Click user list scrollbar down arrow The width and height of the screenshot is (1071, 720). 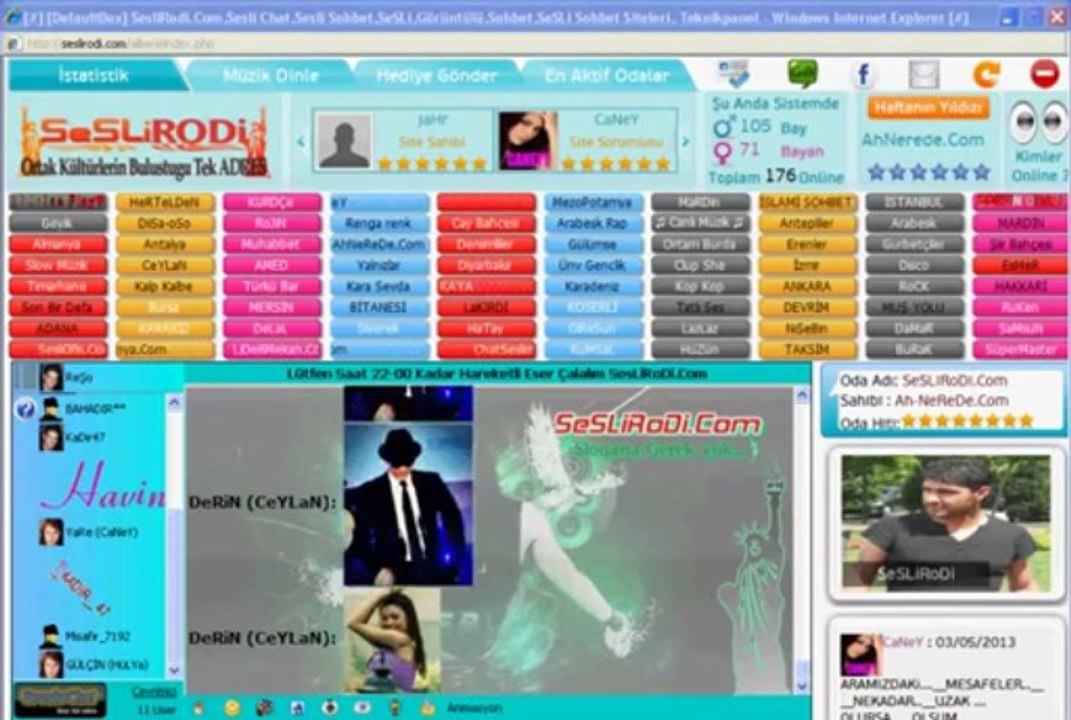(174, 670)
